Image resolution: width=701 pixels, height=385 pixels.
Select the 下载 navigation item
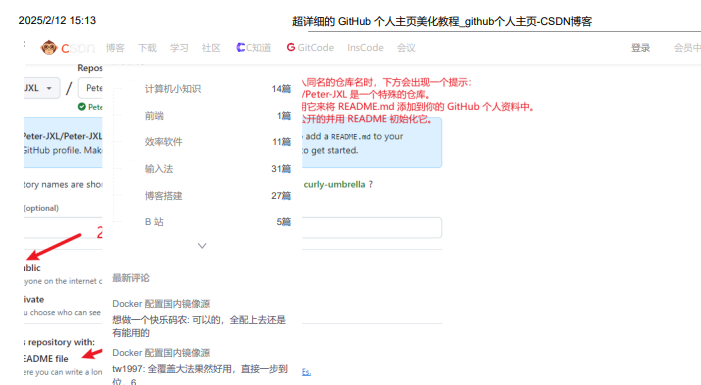click(x=147, y=48)
